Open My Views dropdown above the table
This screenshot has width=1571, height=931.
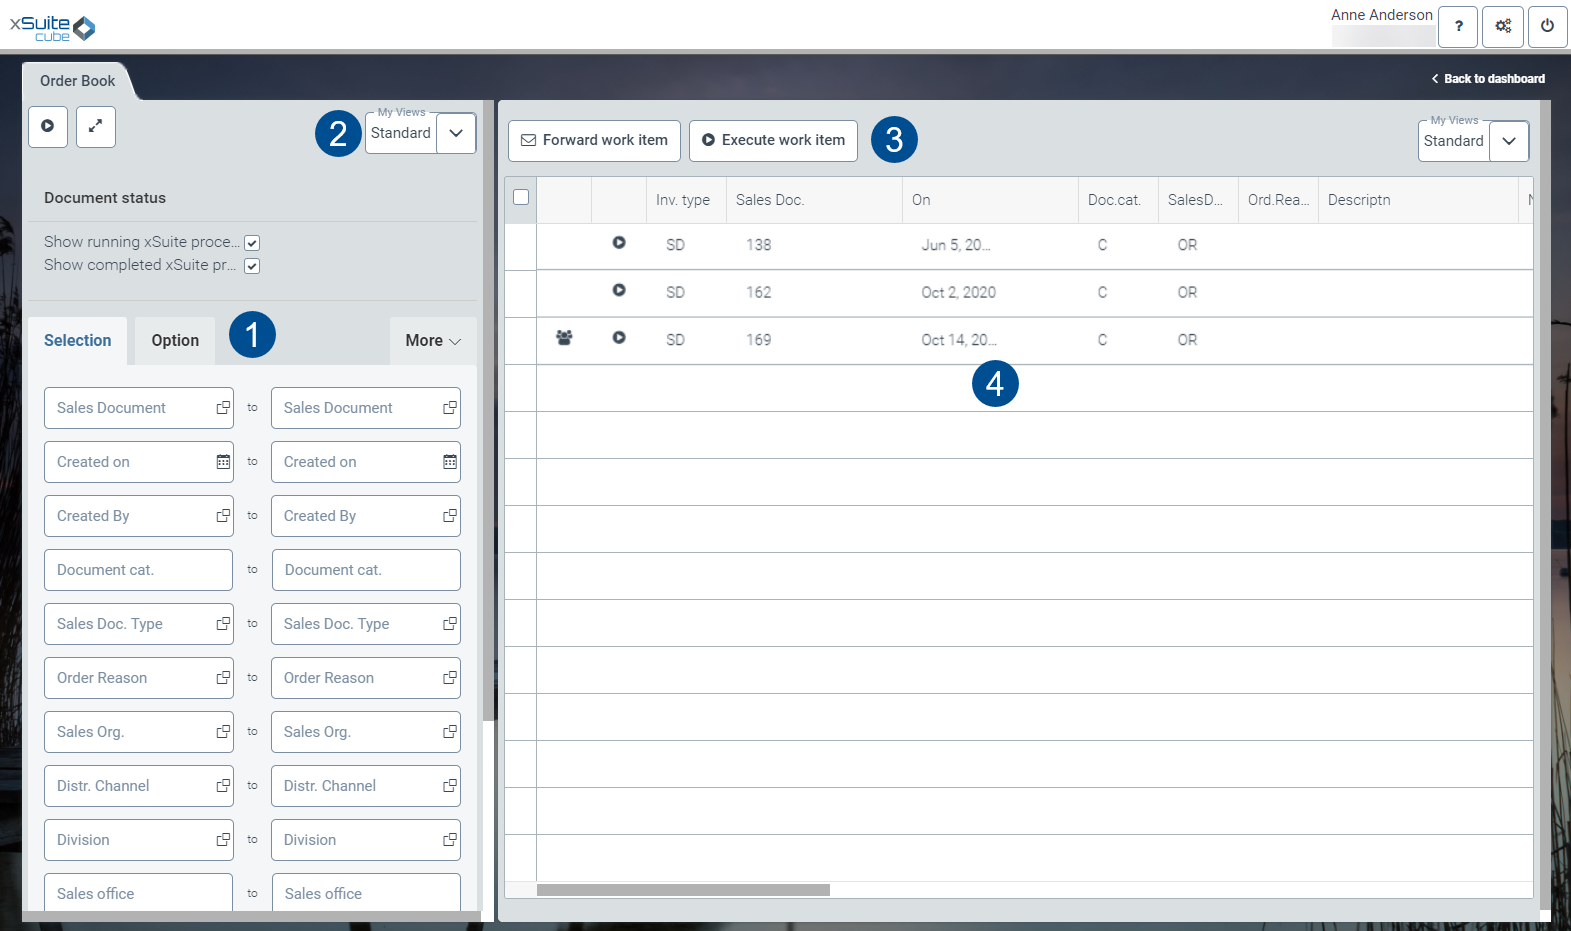(x=1509, y=141)
